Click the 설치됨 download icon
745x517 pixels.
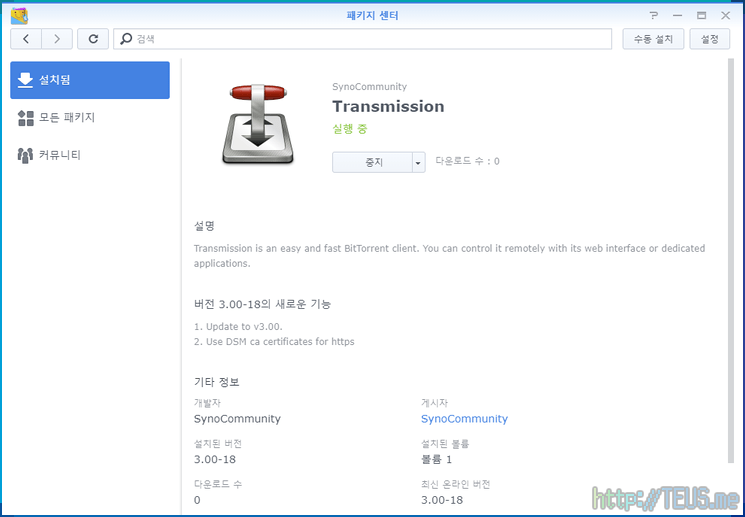25,80
